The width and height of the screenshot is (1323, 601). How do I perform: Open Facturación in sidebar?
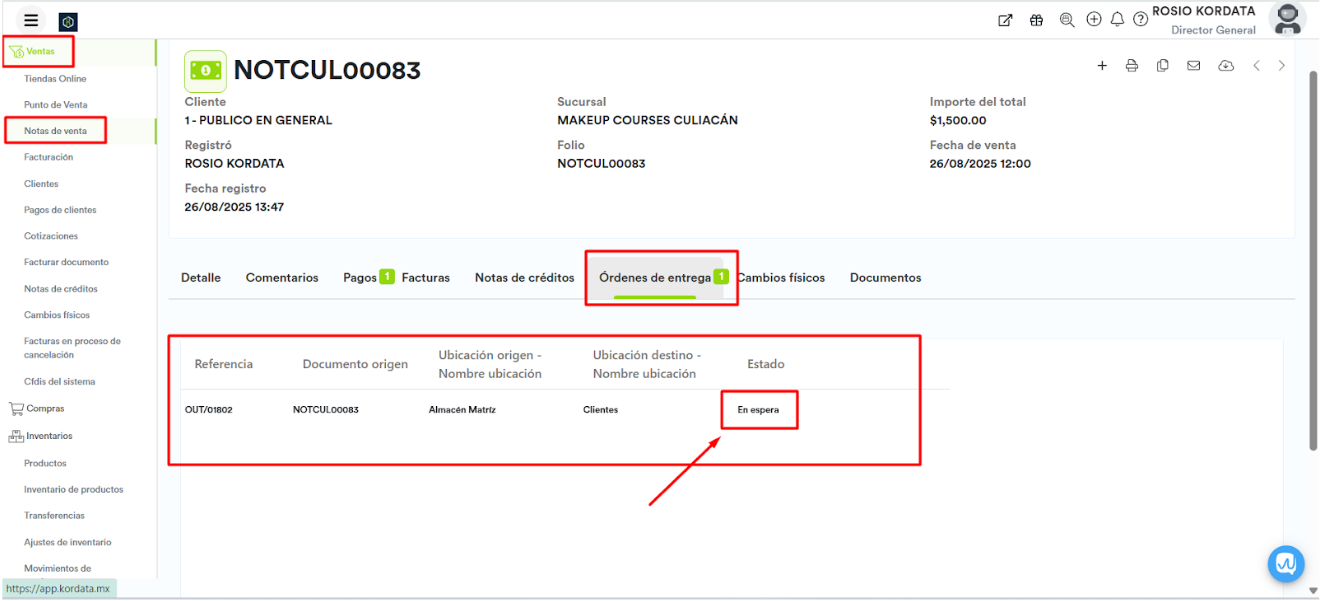(x=48, y=157)
